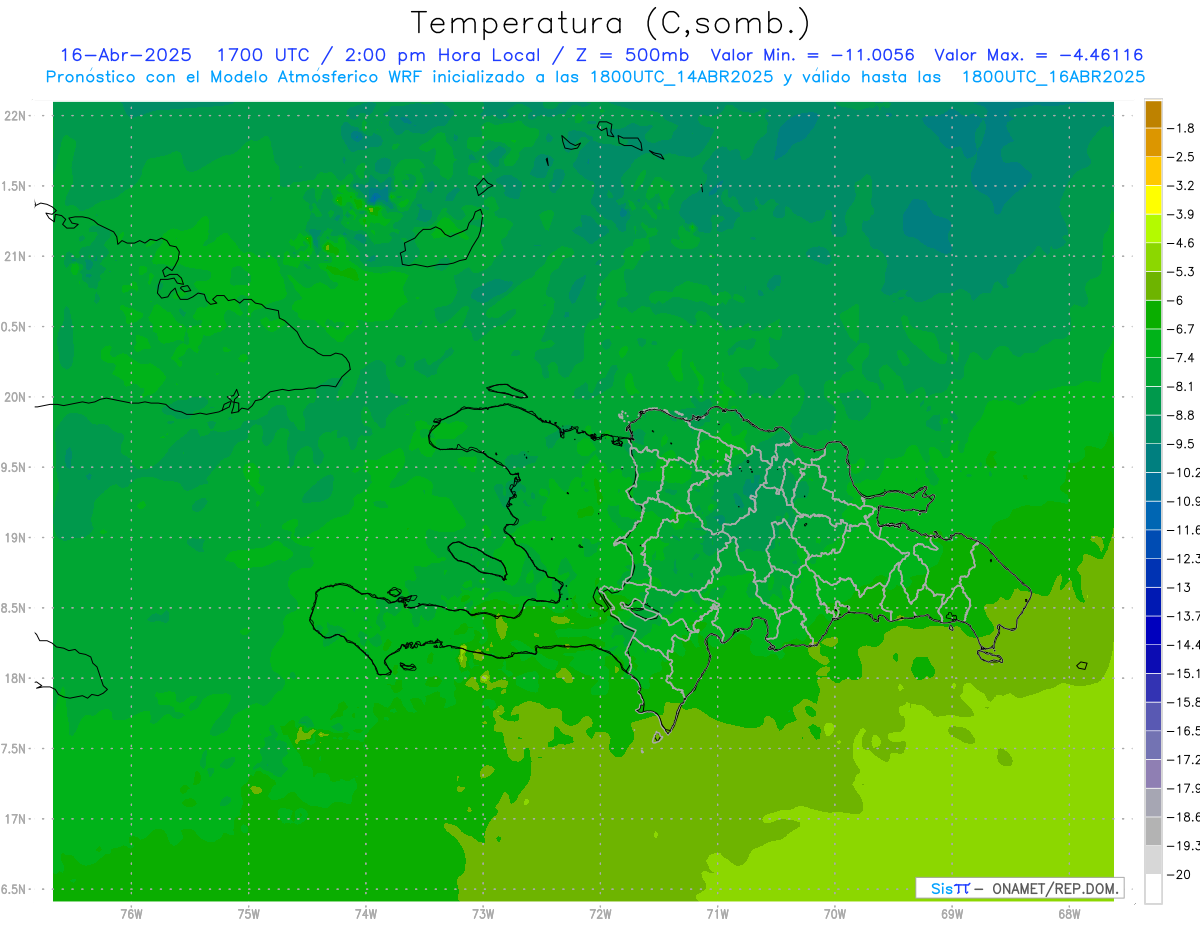Click the '21N' latitude axis label
Screen dimensions: 1200x927
pyautogui.click(x=17, y=256)
